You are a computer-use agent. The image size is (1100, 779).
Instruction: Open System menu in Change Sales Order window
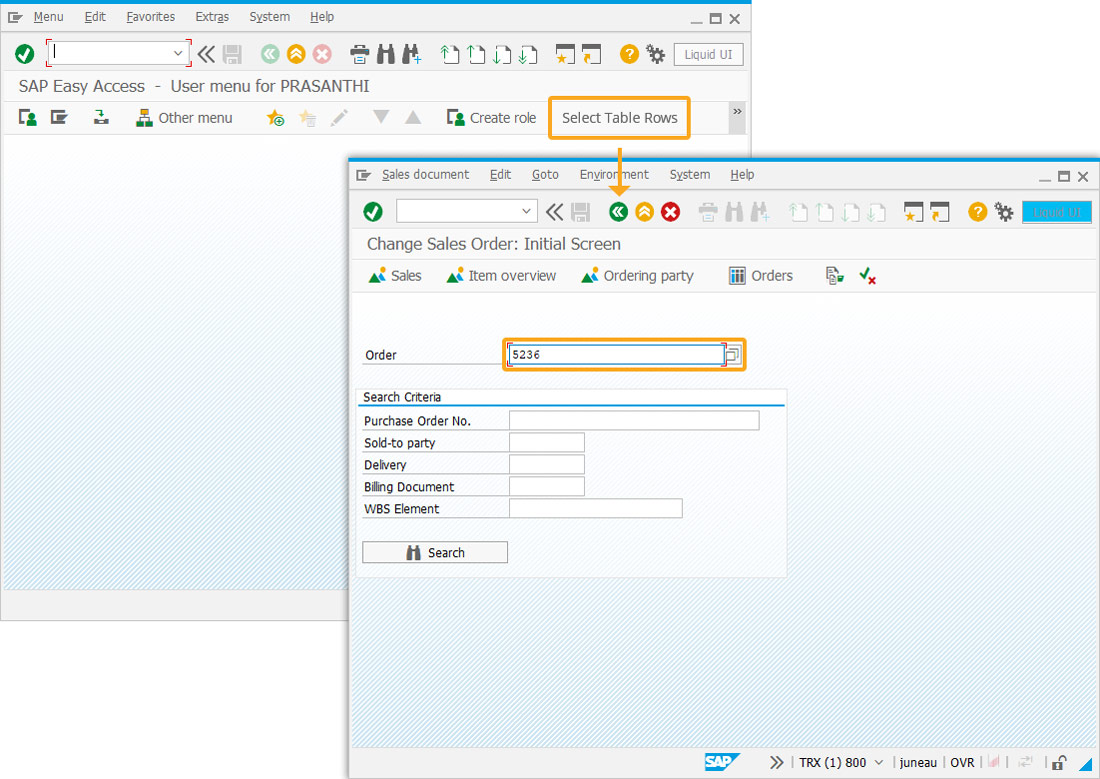point(690,175)
